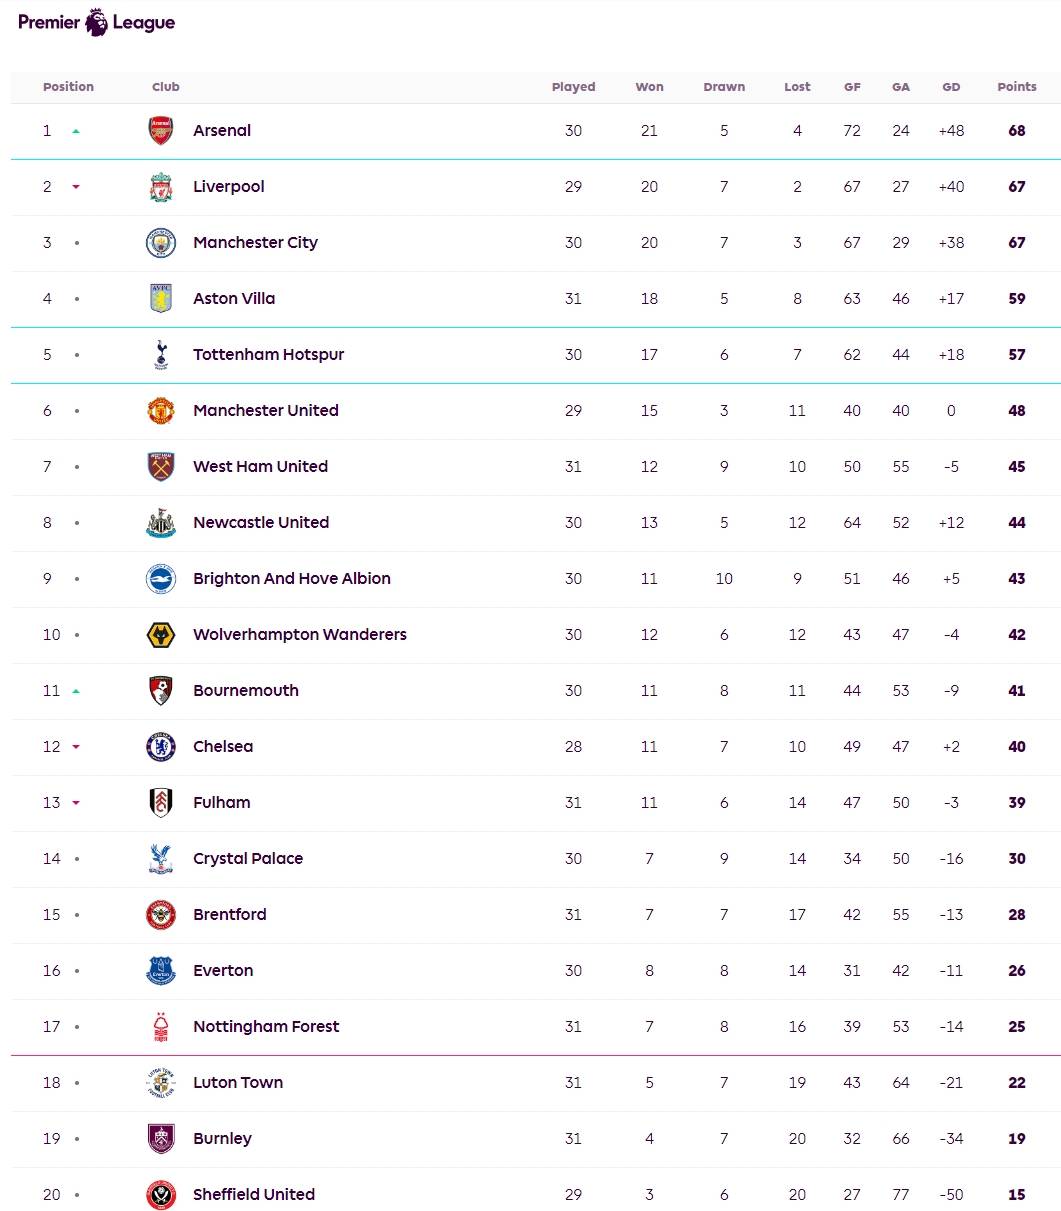
Task: Sort table by Points column header
Action: pos(1016,87)
